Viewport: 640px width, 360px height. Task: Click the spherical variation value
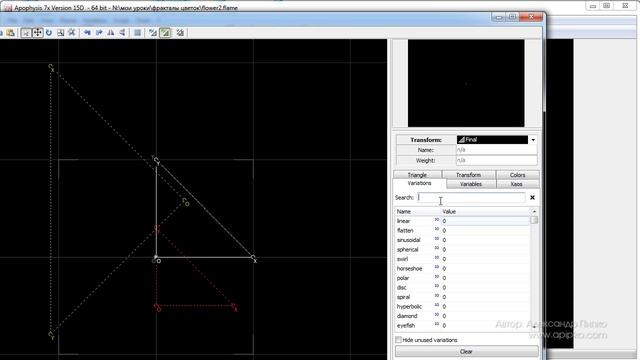[485, 249]
